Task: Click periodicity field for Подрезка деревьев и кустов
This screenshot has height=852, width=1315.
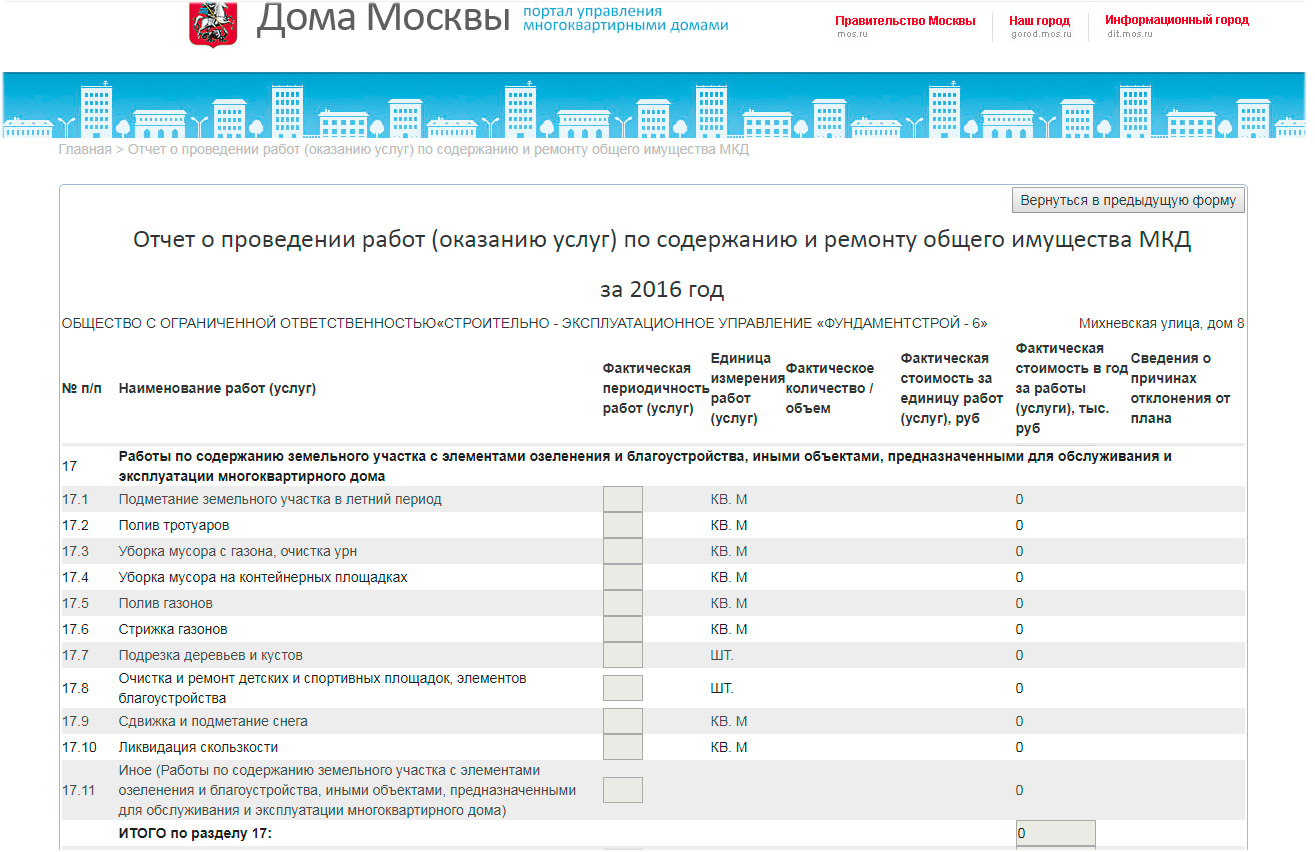Action: [622, 655]
